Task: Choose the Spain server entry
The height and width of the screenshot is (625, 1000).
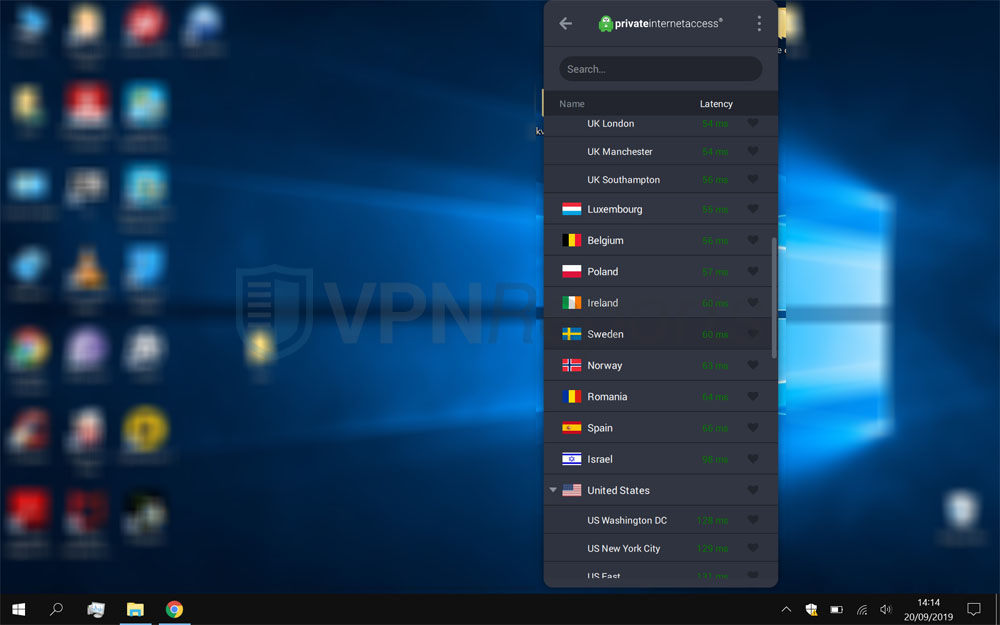Action: [x=600, y=428]
